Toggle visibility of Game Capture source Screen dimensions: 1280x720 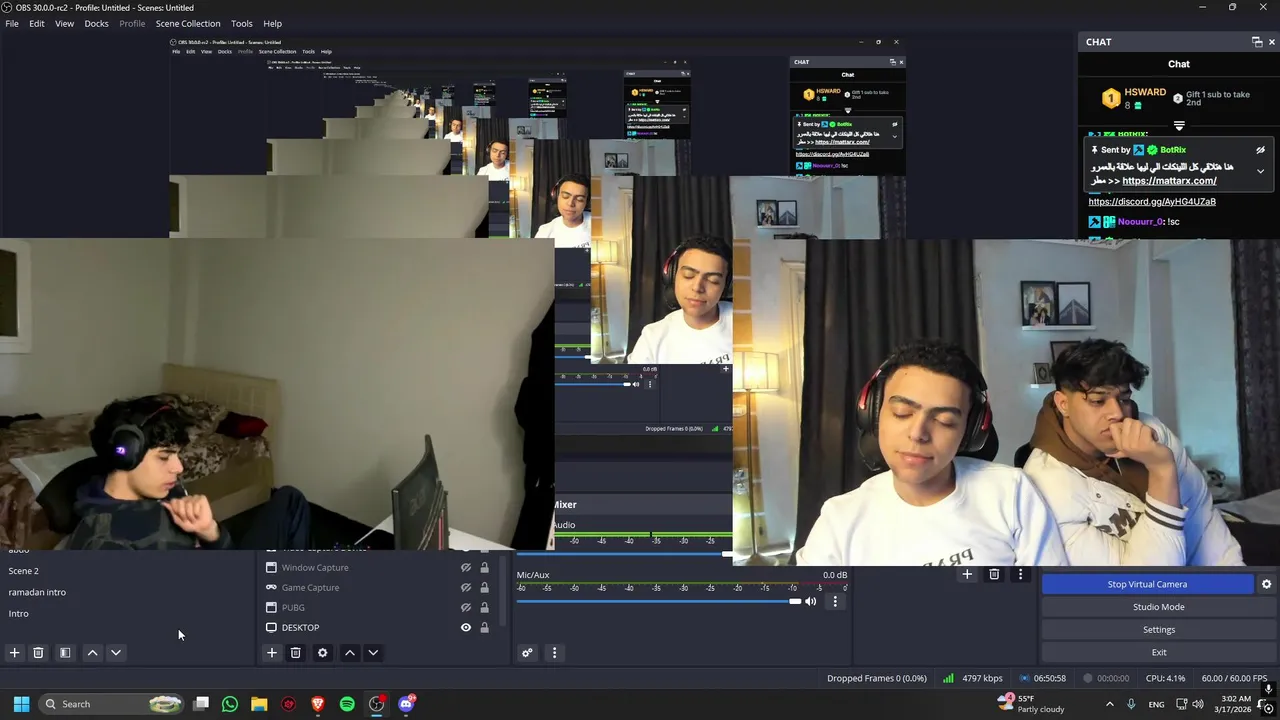[465, 587]
